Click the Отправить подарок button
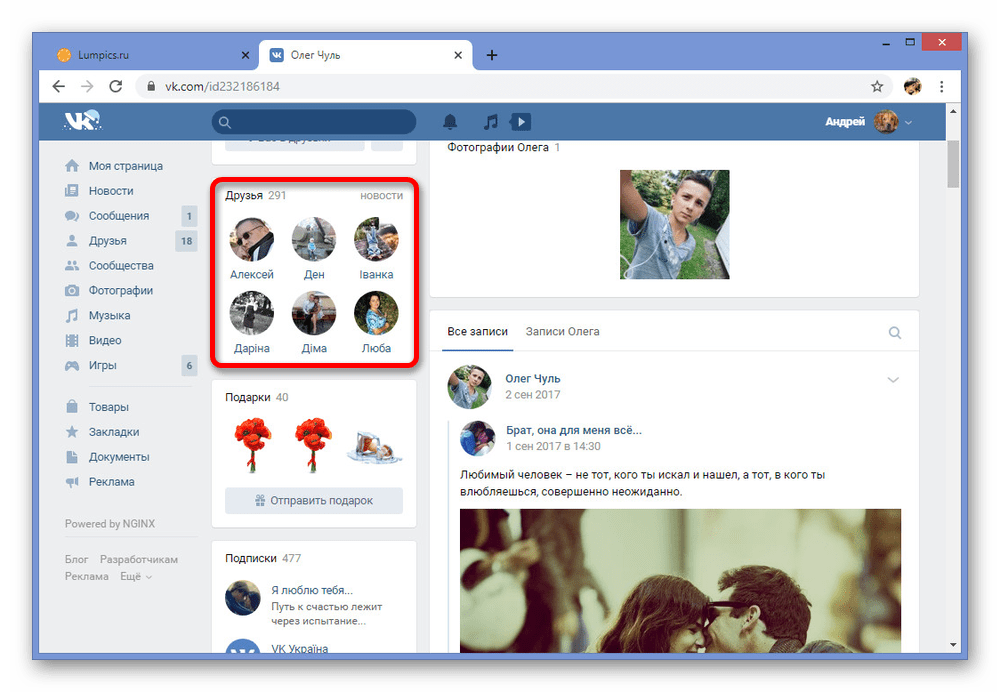 pos(314,501)
